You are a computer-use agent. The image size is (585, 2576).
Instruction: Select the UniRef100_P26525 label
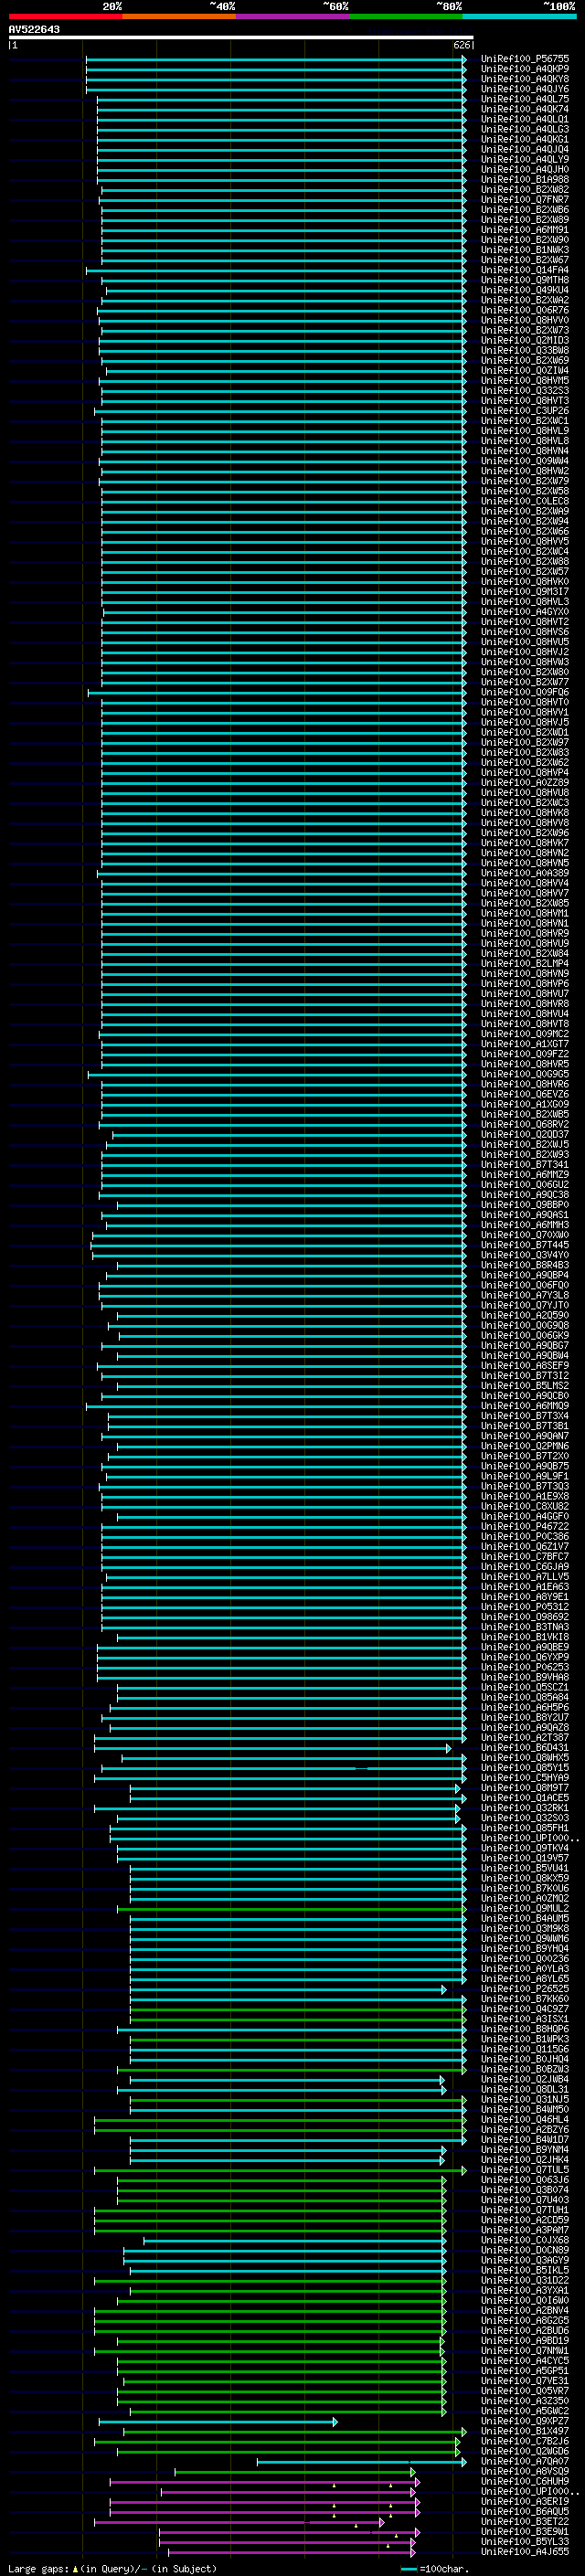click(525, 1990)
